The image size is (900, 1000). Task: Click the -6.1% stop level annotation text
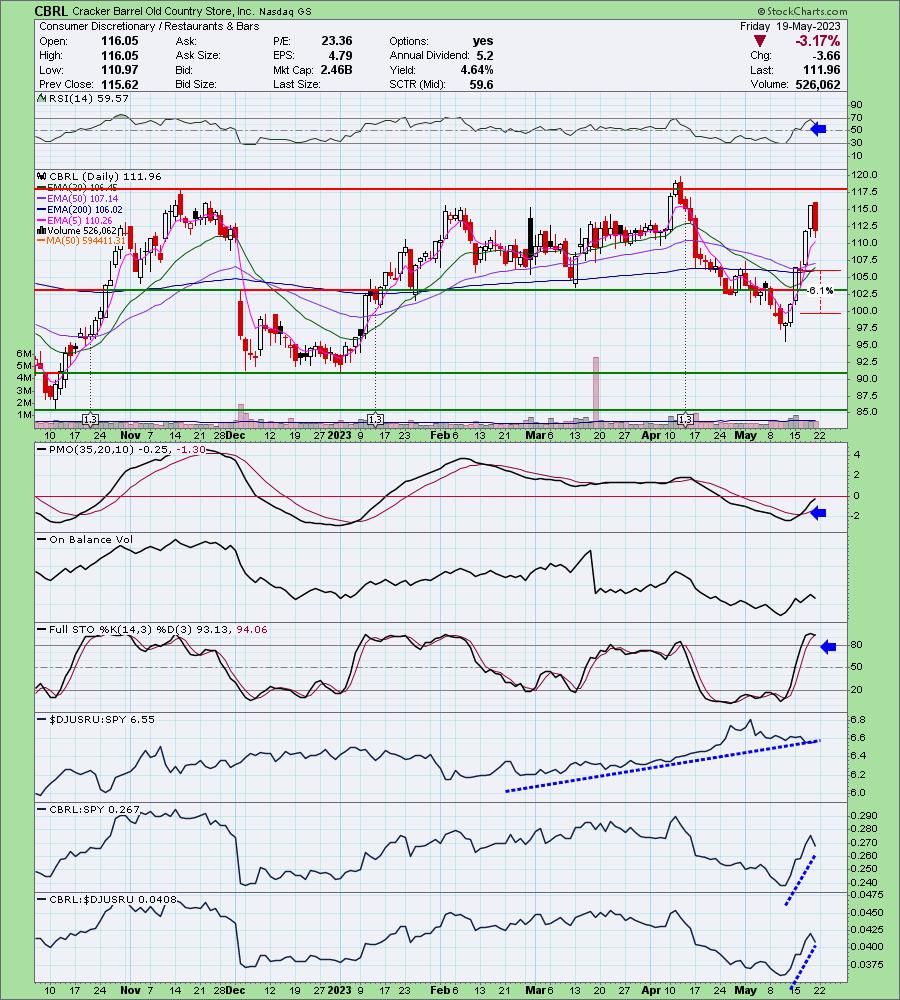820,291
